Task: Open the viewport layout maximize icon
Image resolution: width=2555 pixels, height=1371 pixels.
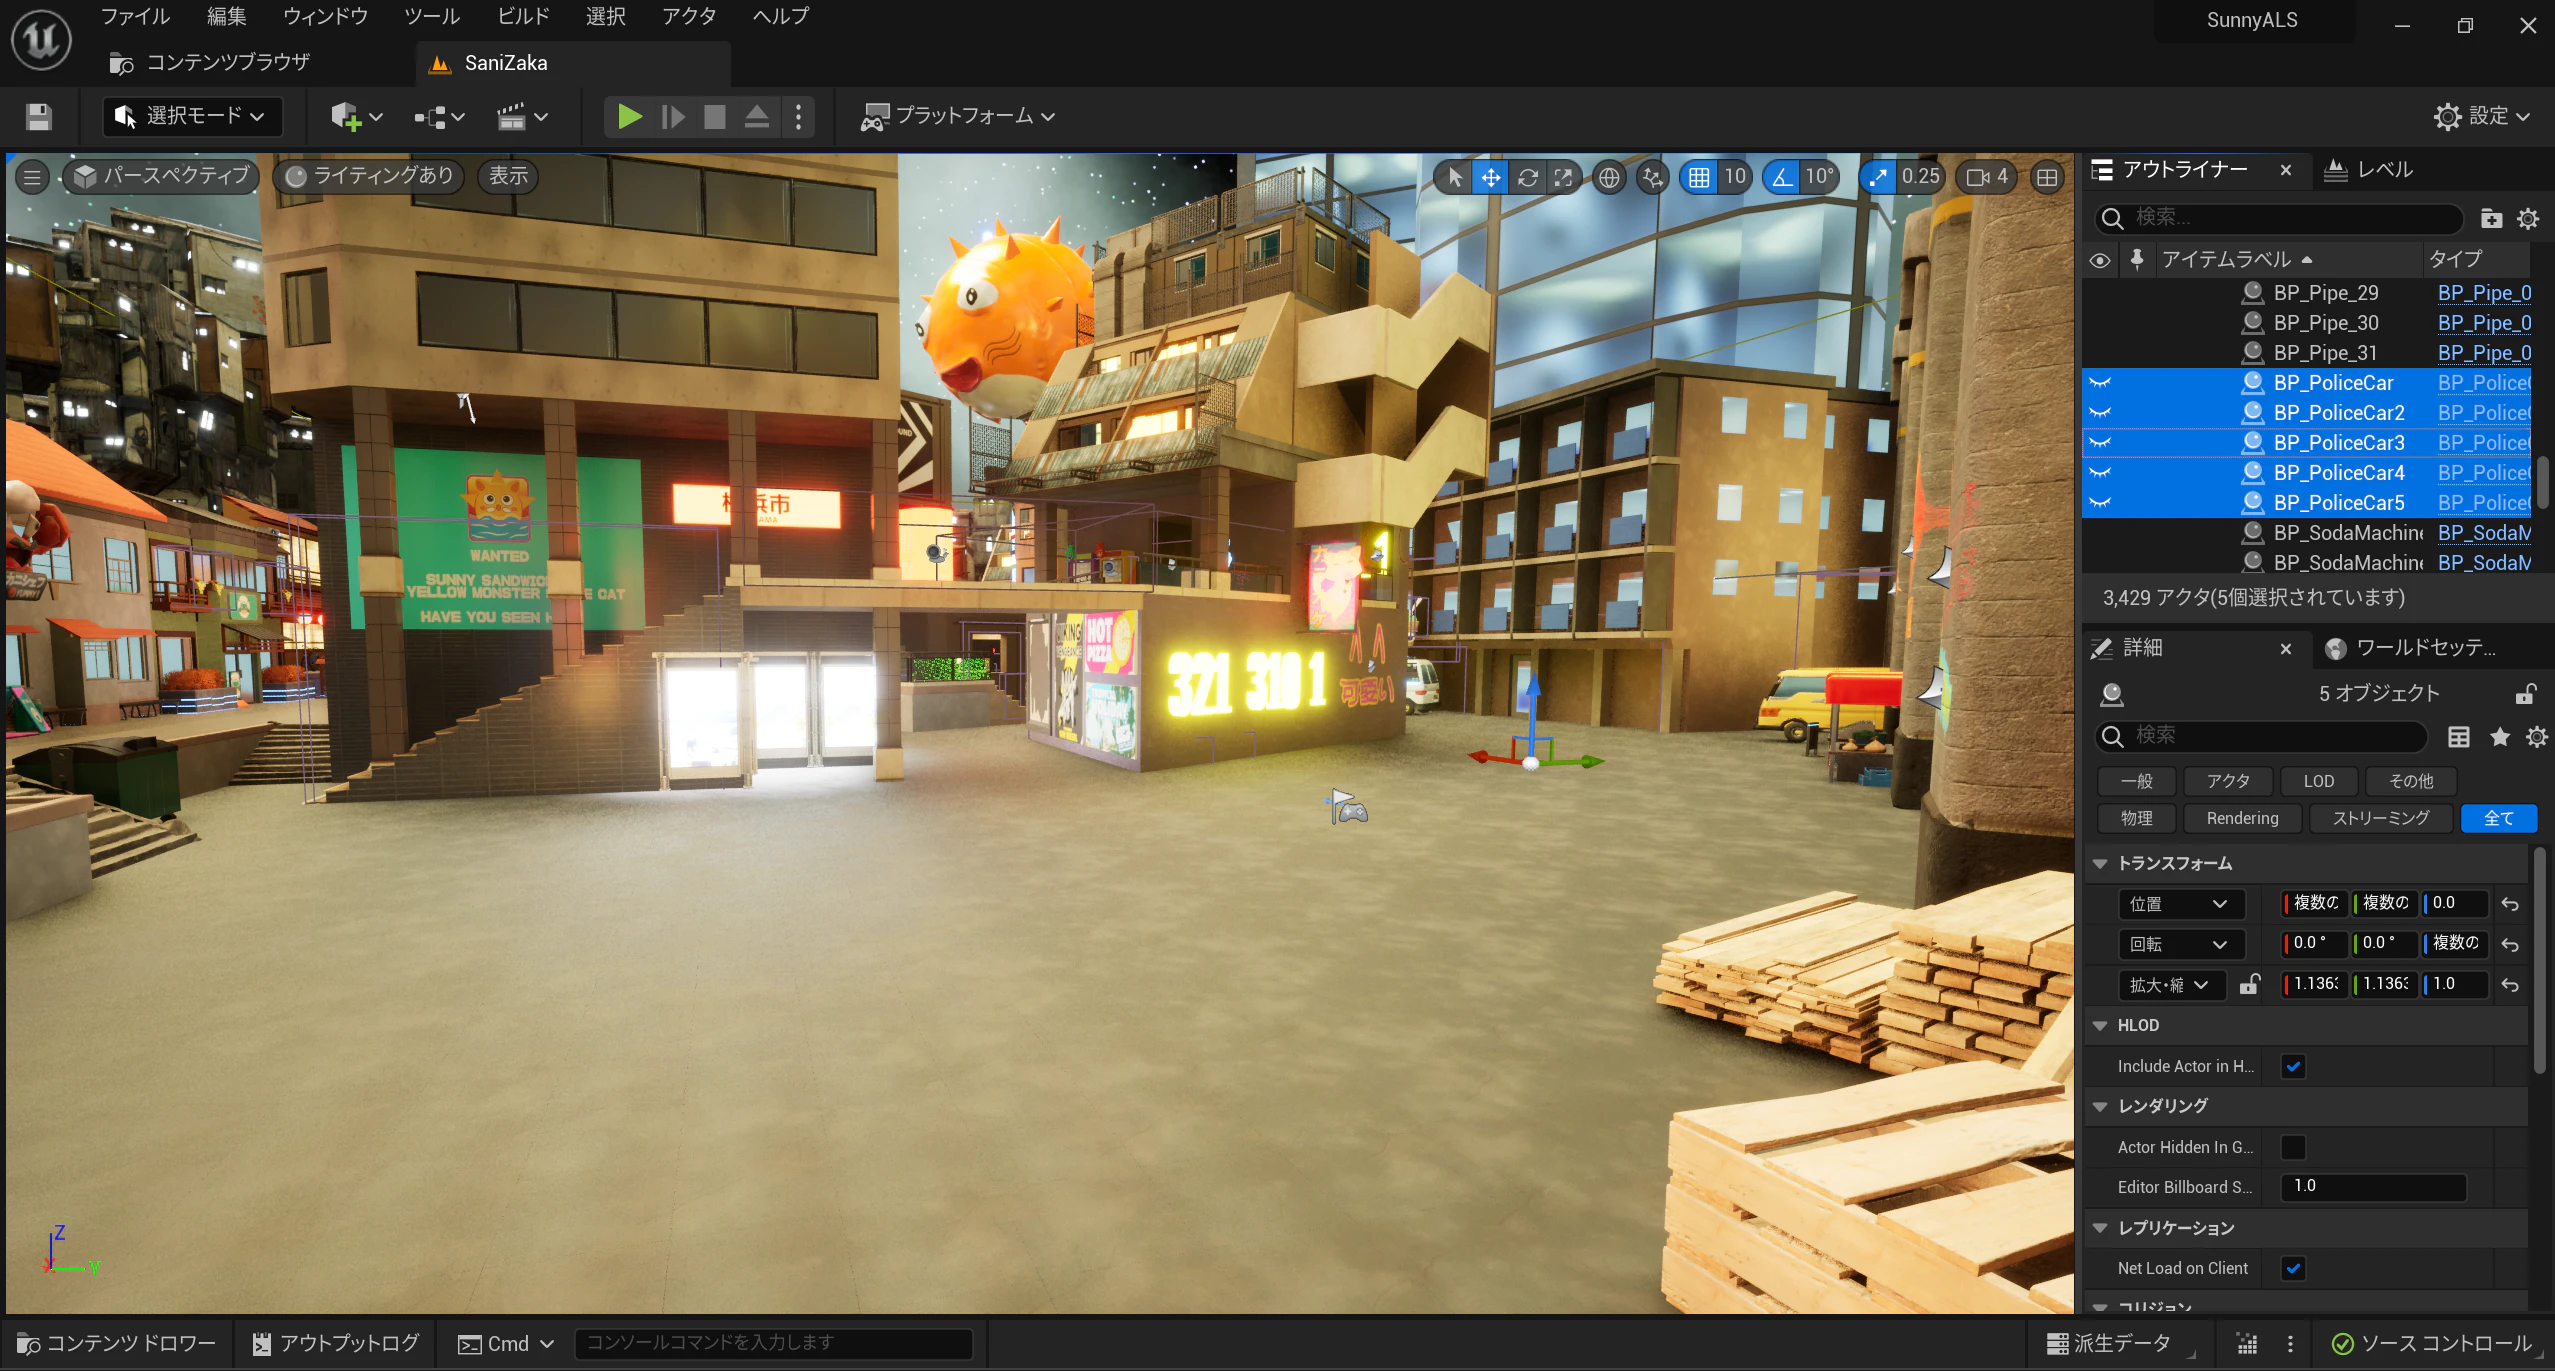Action: (x=2047, y=177)
